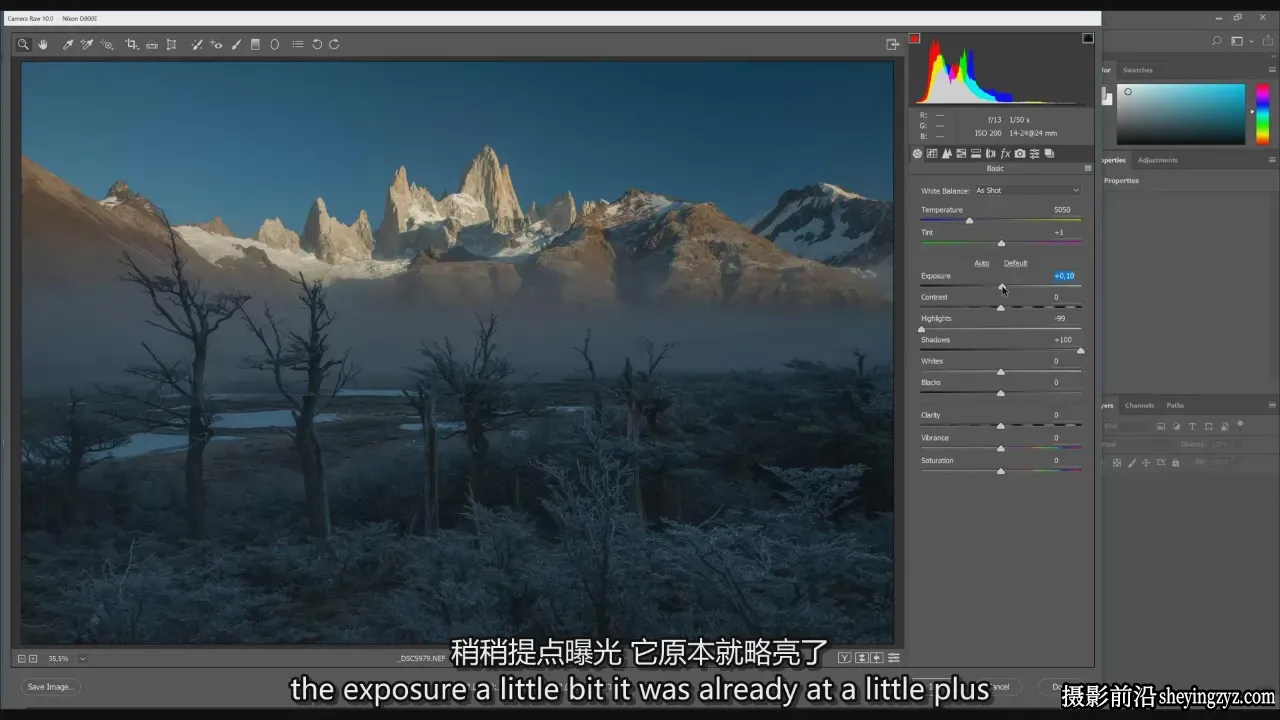Click the Whites slider handle

(x=1001, y=372)
